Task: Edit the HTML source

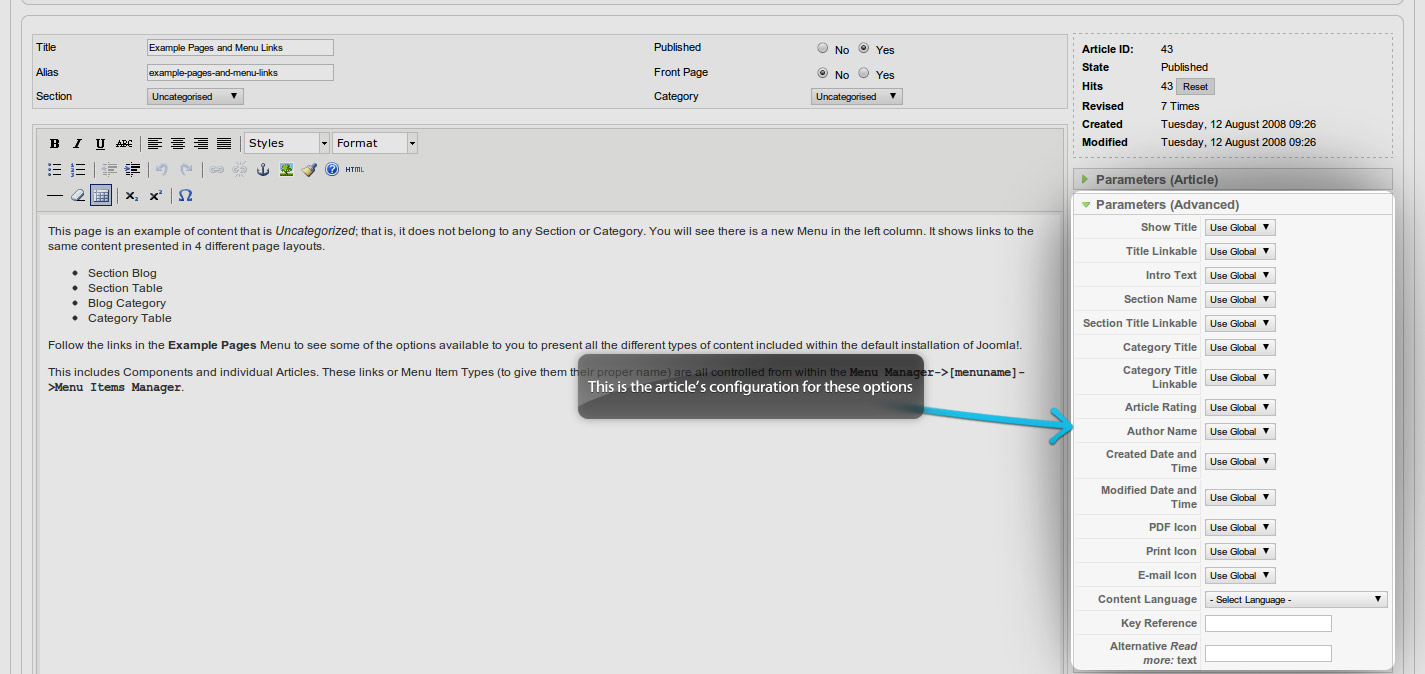Action: [355, 170]
